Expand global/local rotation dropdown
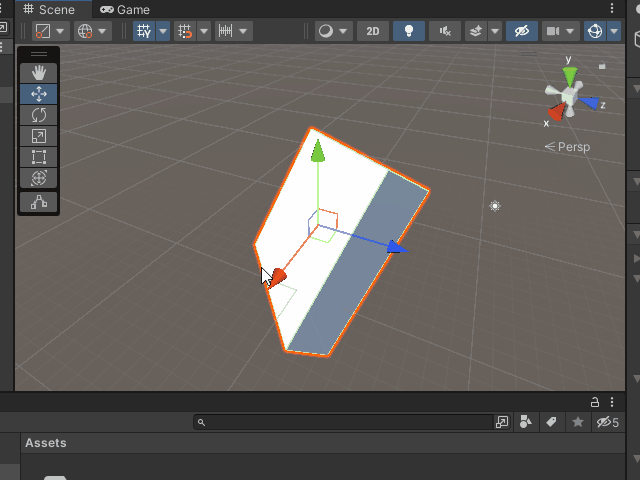 click(102, 31)
